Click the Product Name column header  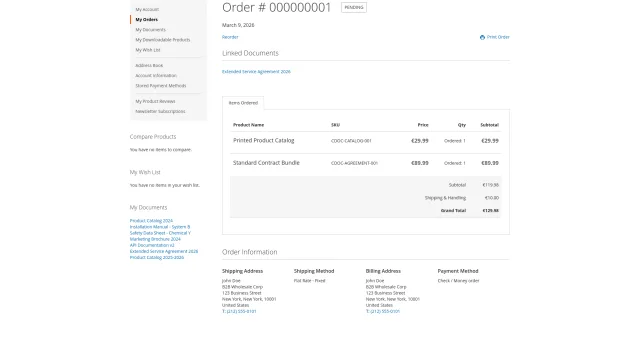[x=249, y=125]
